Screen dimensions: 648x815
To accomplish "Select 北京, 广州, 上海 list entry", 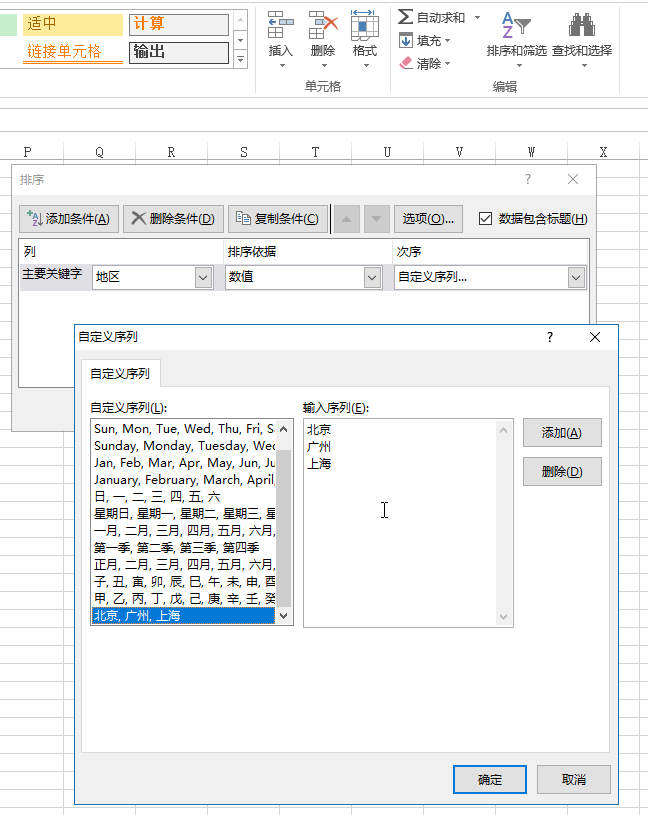I will pos(182,616).
